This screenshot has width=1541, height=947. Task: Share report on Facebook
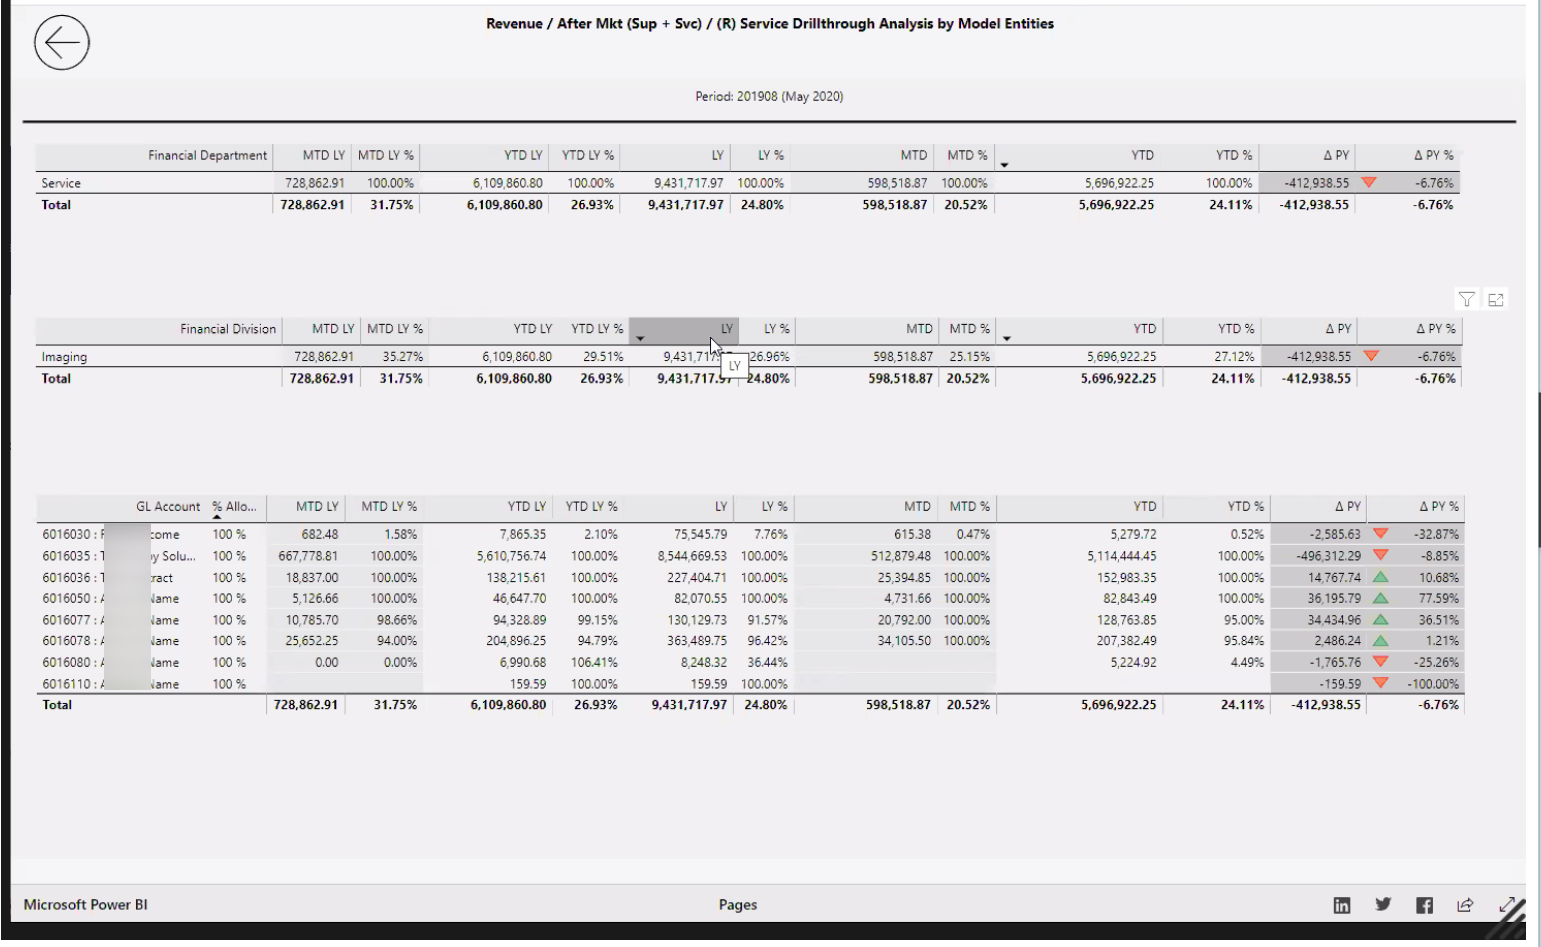point(1424,905)
